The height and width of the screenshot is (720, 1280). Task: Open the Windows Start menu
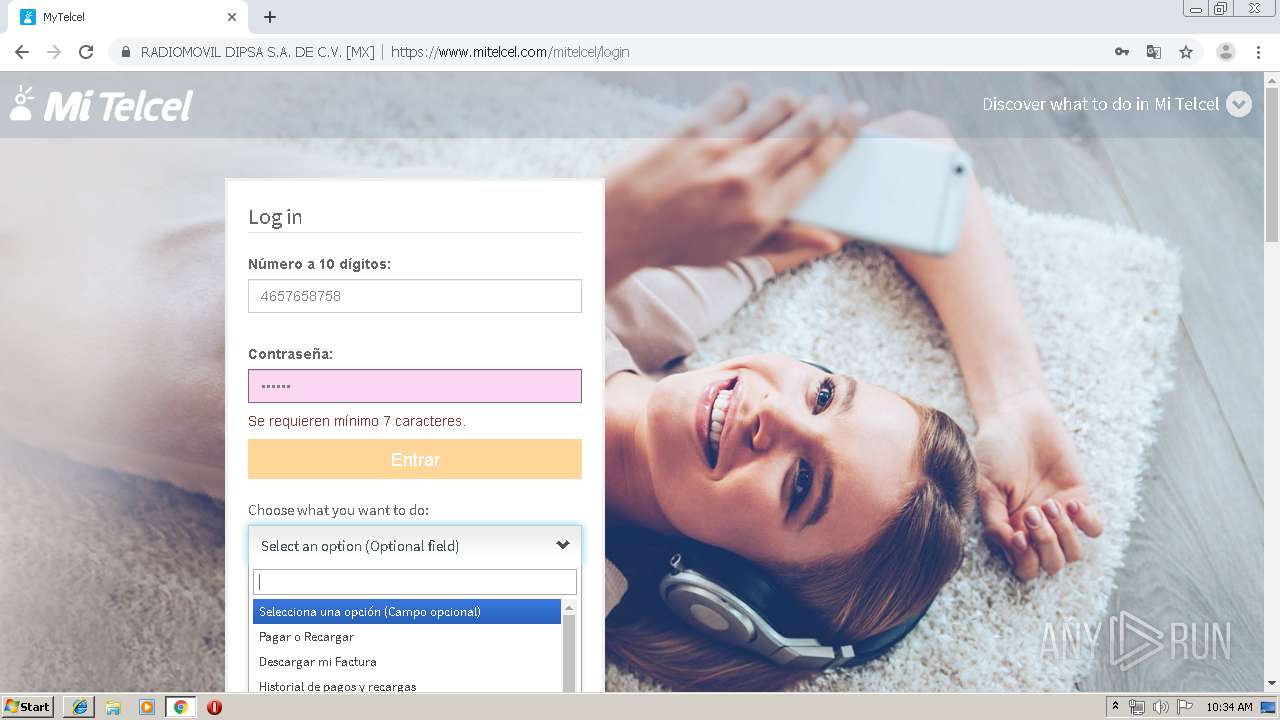(x=27, y=707)
